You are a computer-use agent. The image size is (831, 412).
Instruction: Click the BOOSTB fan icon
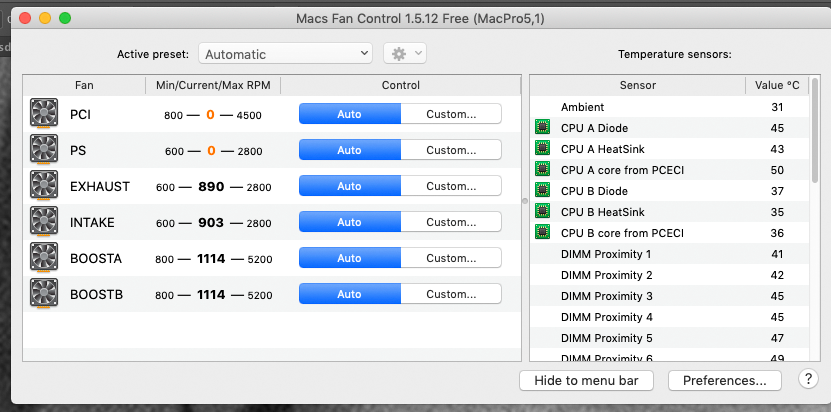pos(44,294)
